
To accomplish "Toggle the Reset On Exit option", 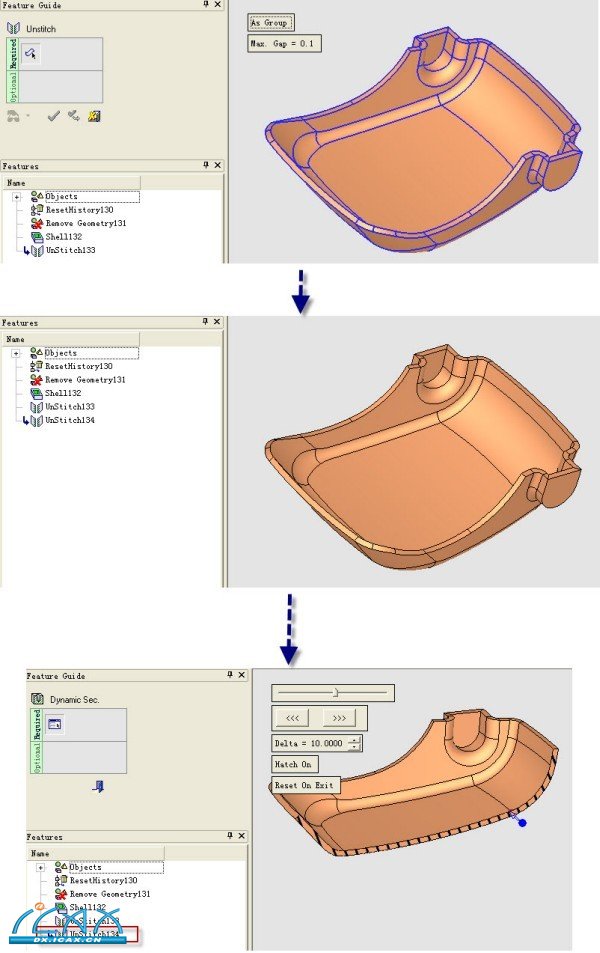I will tap(304, 785).
